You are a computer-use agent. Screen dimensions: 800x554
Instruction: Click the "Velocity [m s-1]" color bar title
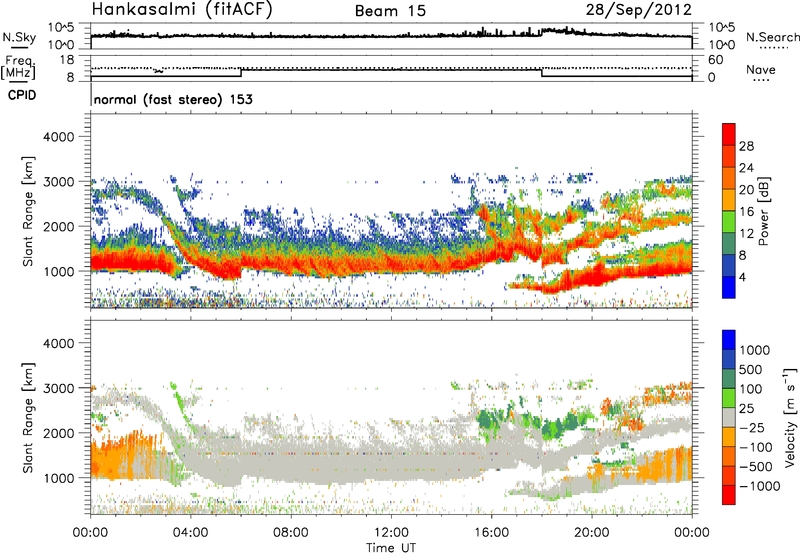(790, 417)
